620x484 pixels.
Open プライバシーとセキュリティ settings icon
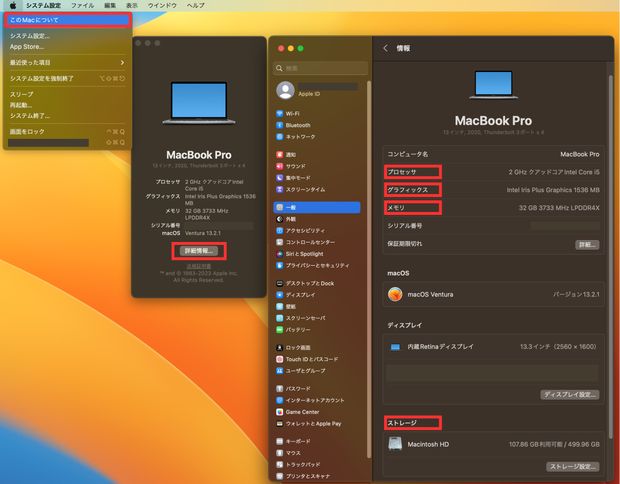[280, 265]
